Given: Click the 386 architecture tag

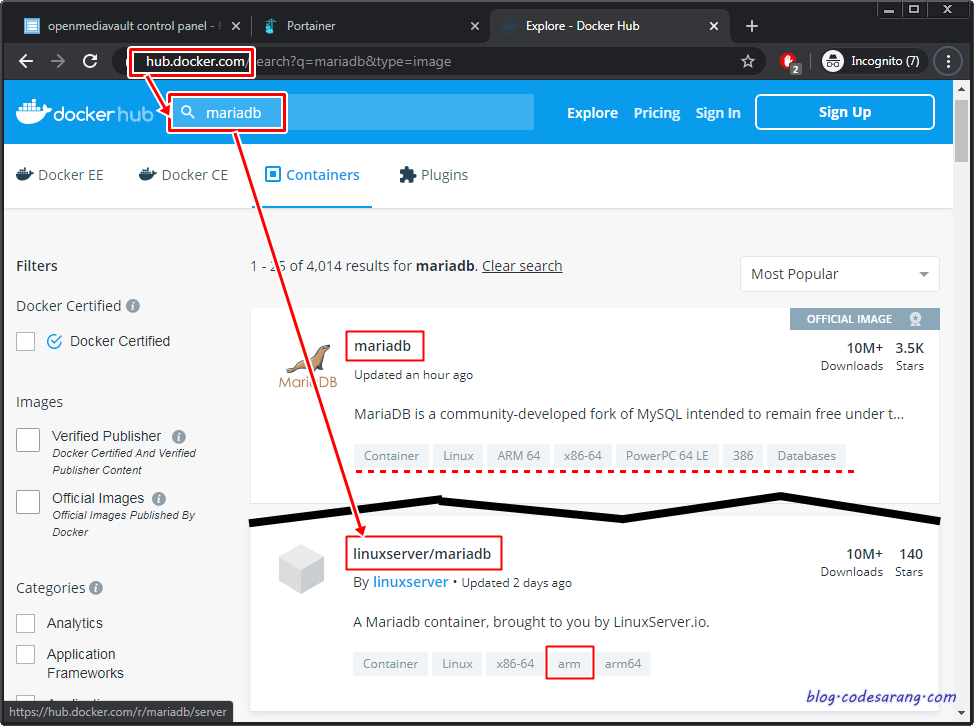Looking at the screenshot, I should (x=743, y=456).
